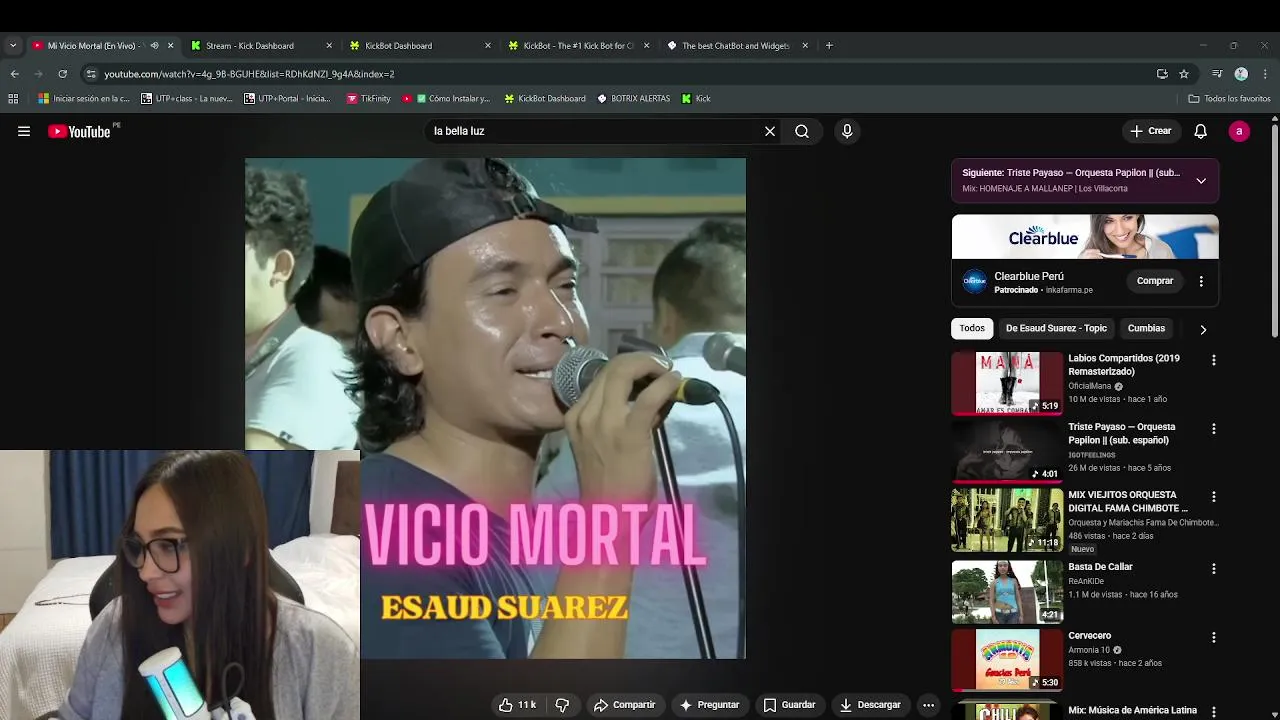Open Kick bookmark

click(696, 99)
